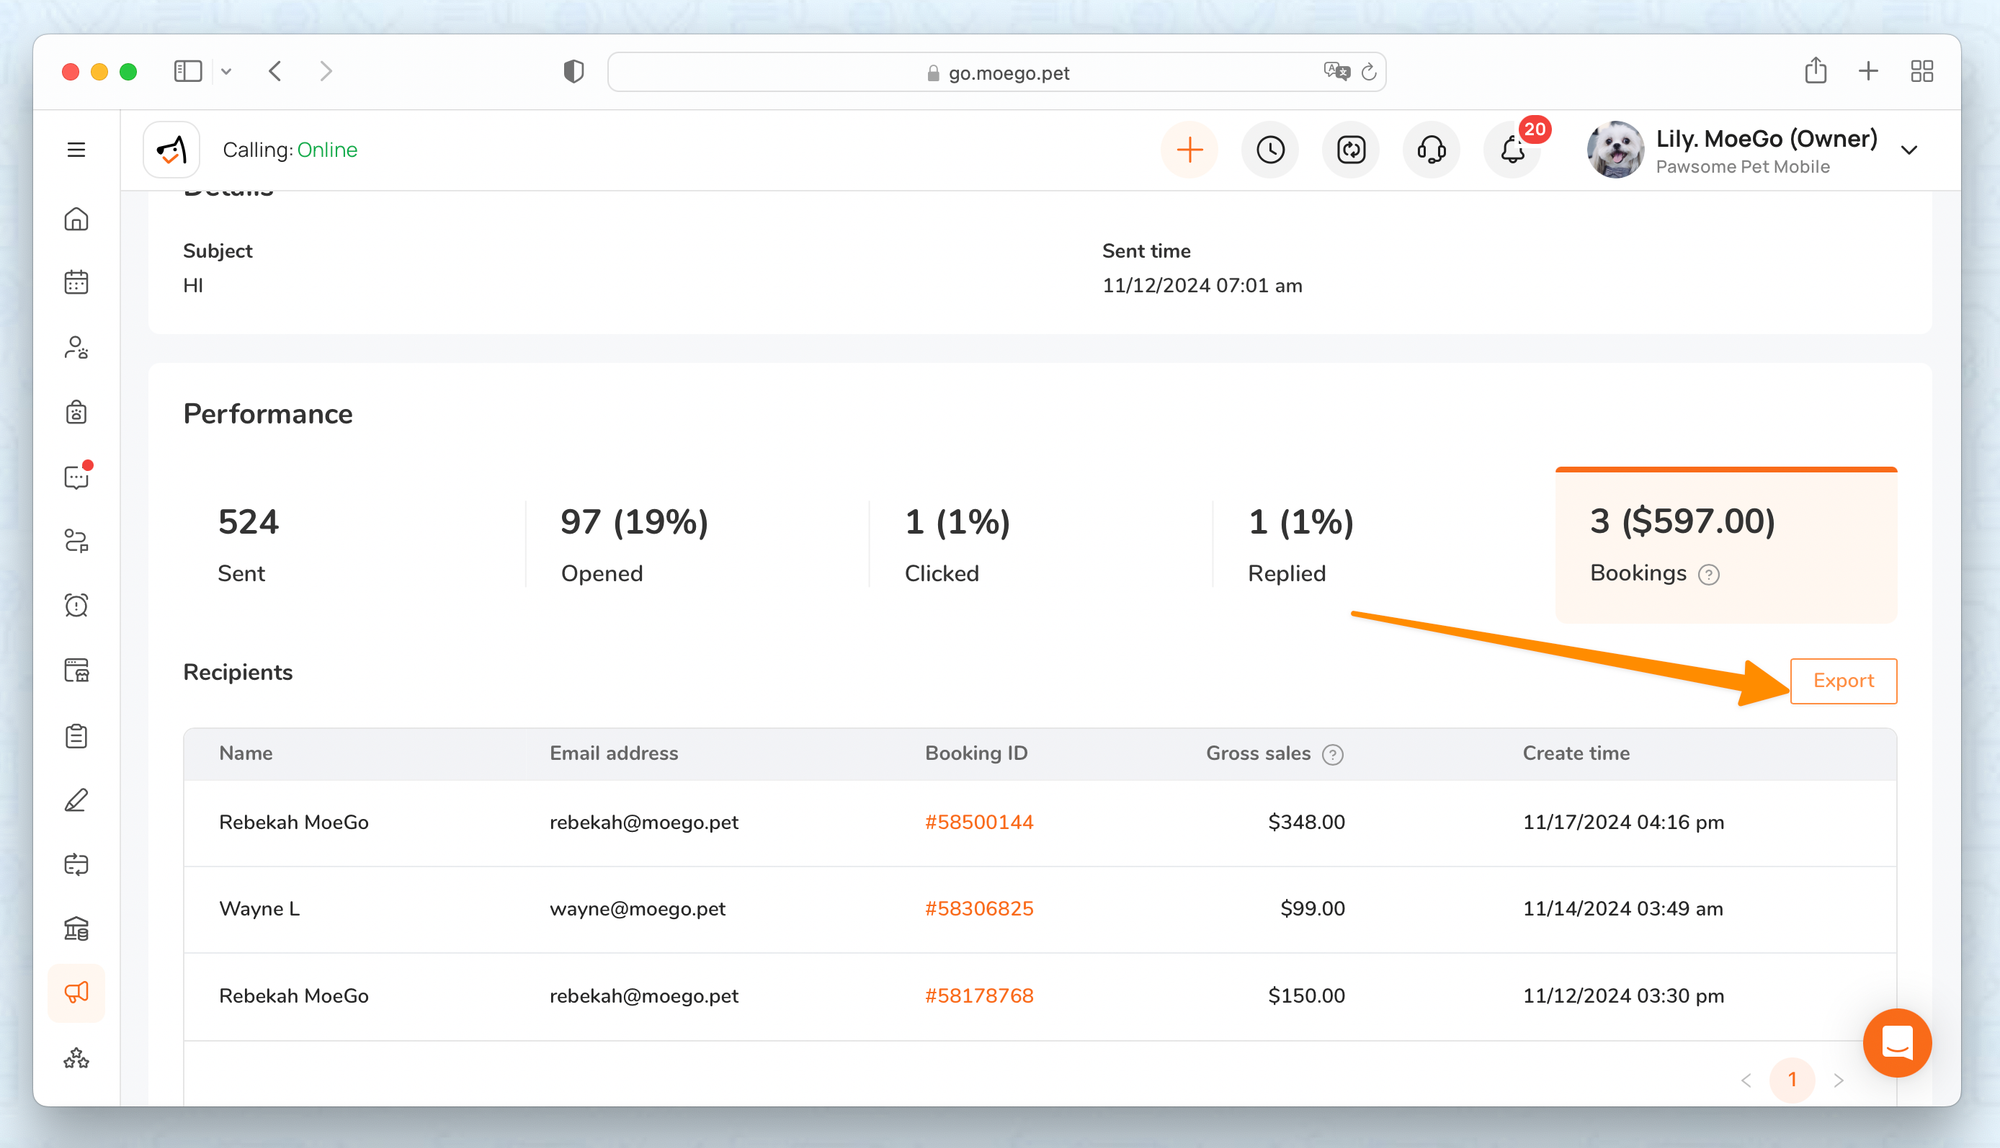The image size is (2000, 1148).
Task: Open Marketing megaphone sidebar icon
Action: pos(76,992)
